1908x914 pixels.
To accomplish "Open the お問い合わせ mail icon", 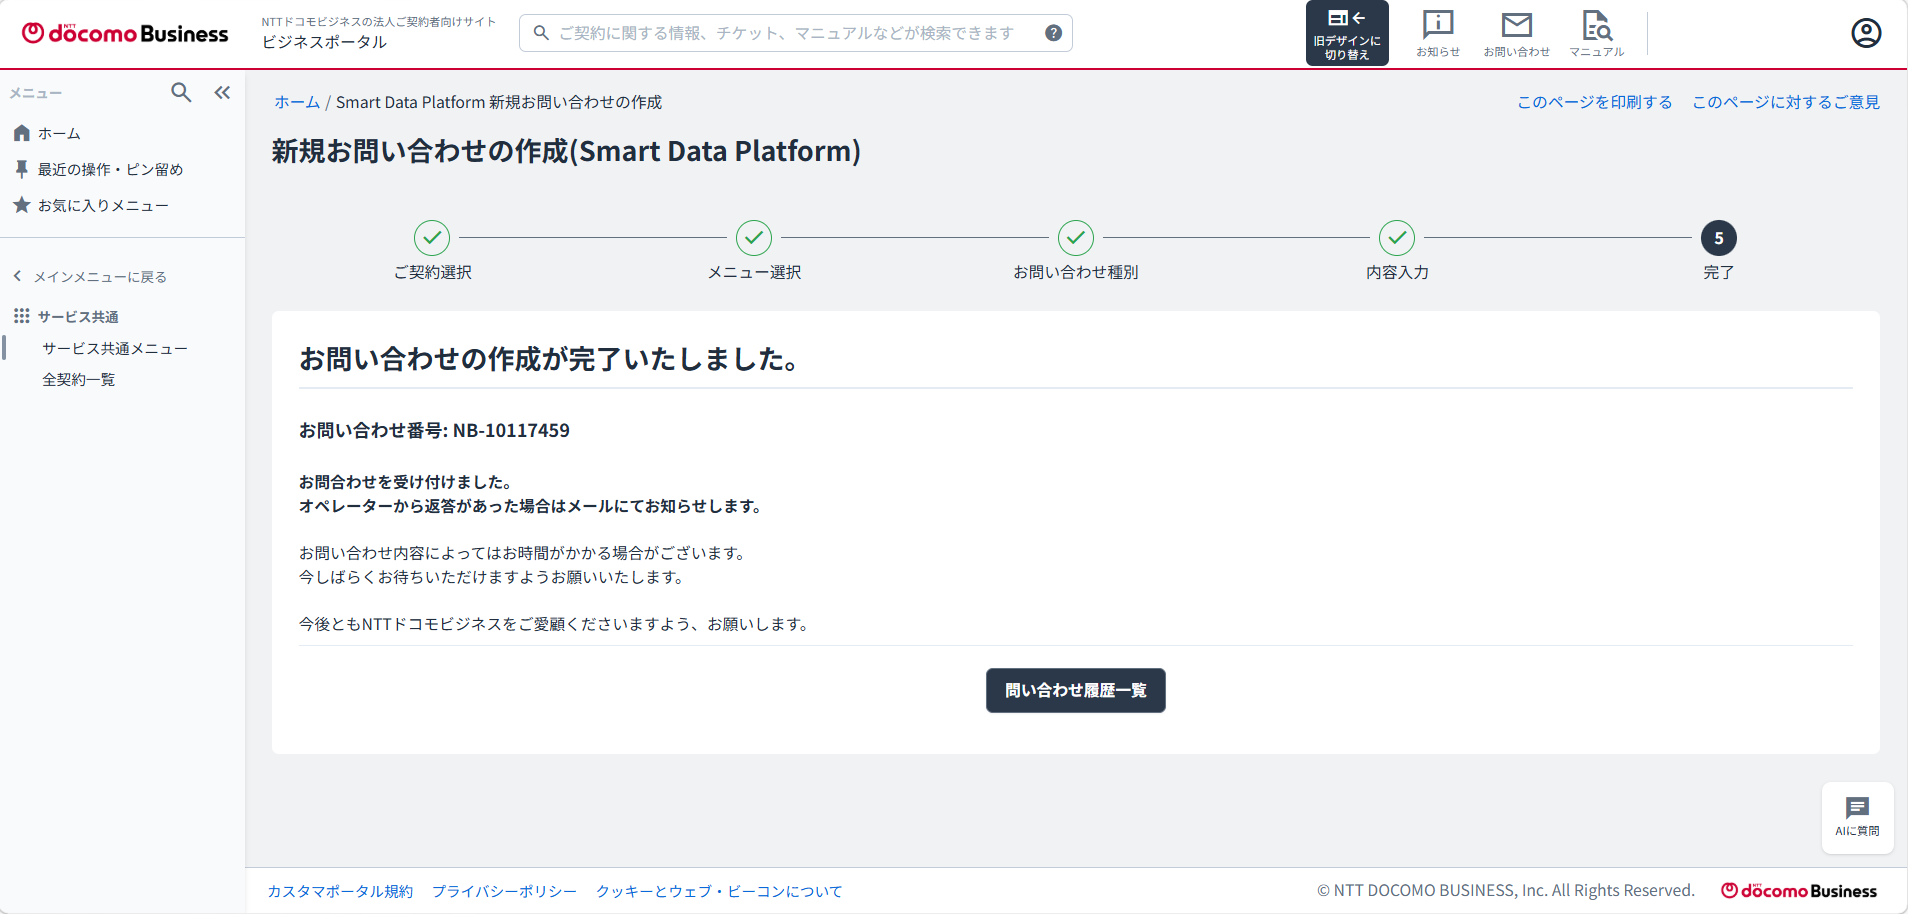I will click(x=1516, y=34).
